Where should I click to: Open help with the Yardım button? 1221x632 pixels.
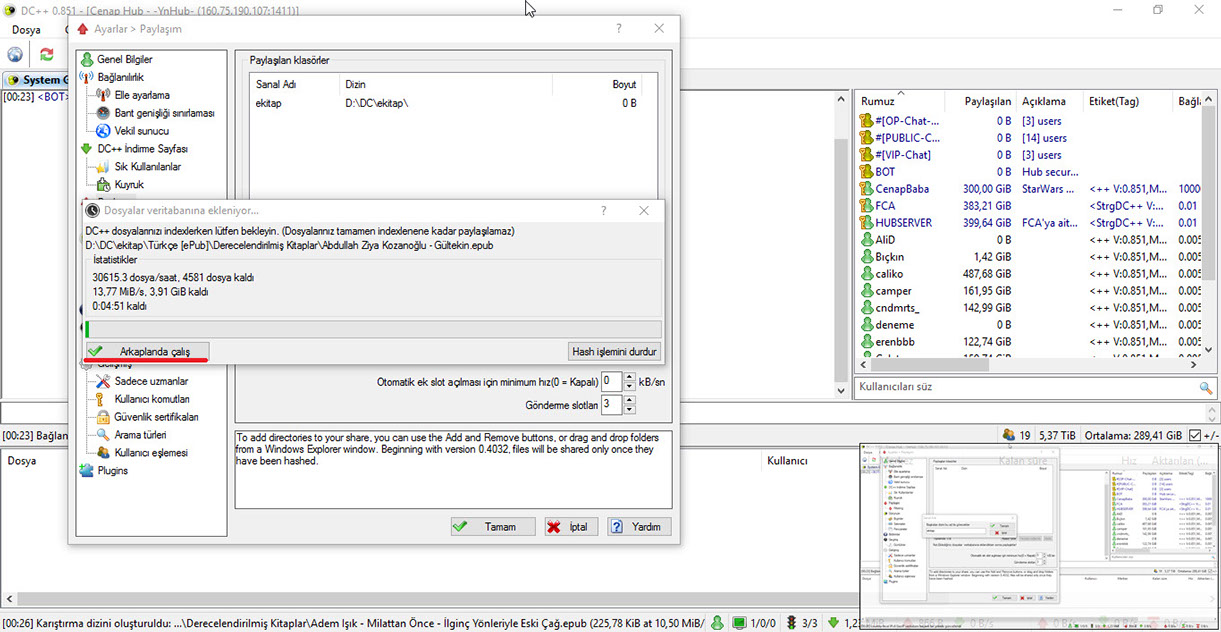click(639, 526)
